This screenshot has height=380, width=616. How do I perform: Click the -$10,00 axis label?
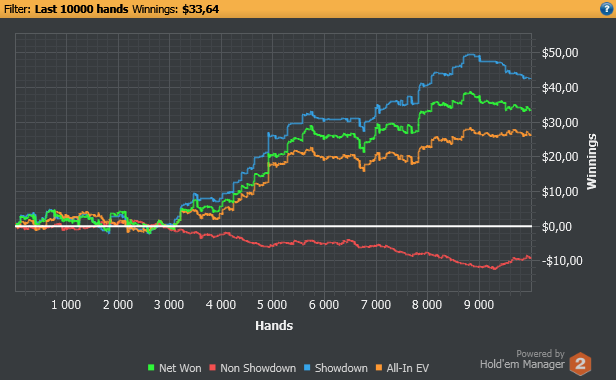coord(562,261)
